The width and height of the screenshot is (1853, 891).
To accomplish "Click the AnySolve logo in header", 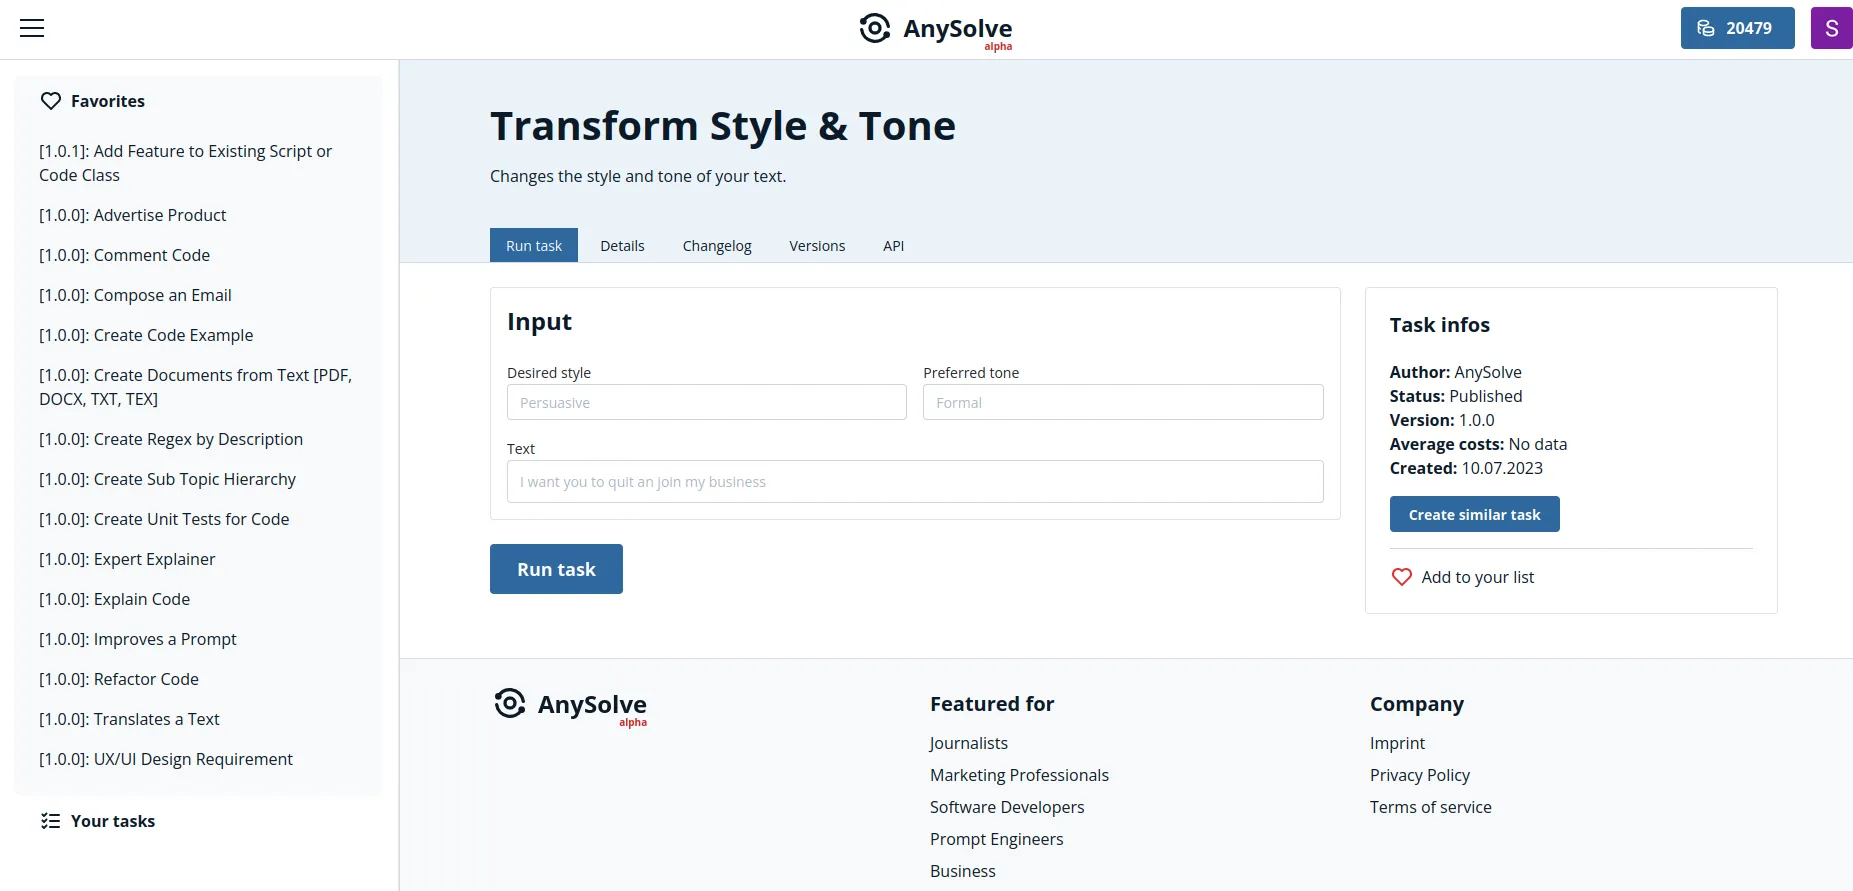I will 935,29.
